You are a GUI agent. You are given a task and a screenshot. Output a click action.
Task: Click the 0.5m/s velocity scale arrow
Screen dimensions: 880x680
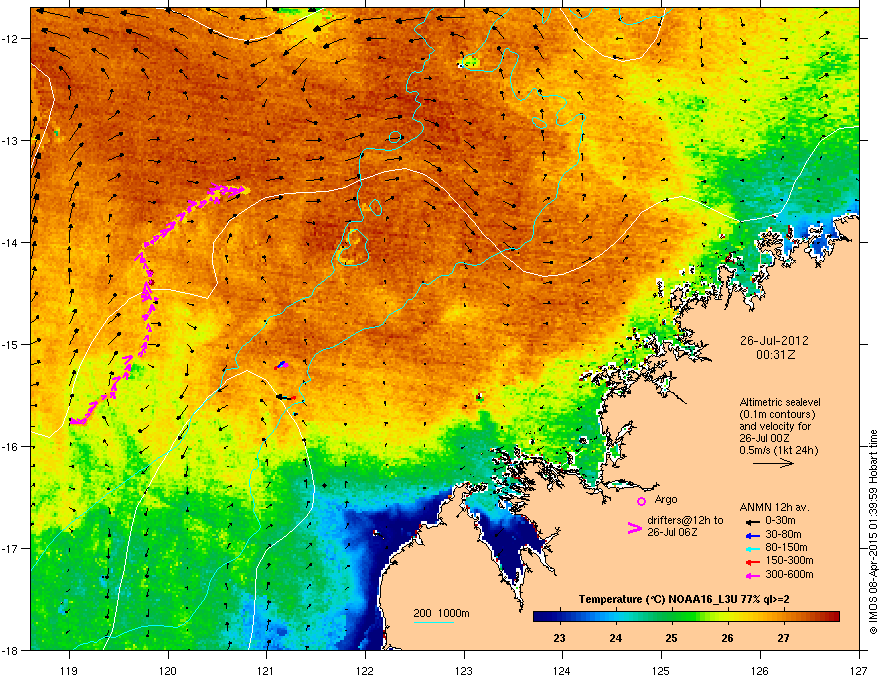(773, 463)
